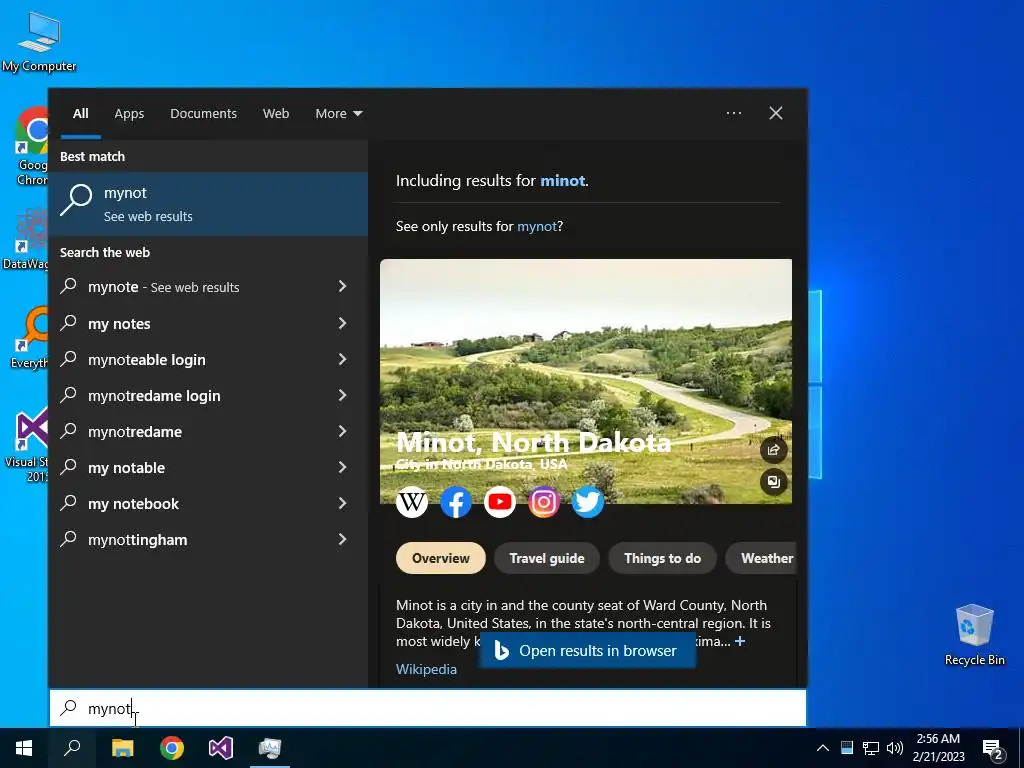The height and width of the screenshot is (768, 1024).
Task: Expand the my notebook suggestion arrow
Action: pos(342,503)
